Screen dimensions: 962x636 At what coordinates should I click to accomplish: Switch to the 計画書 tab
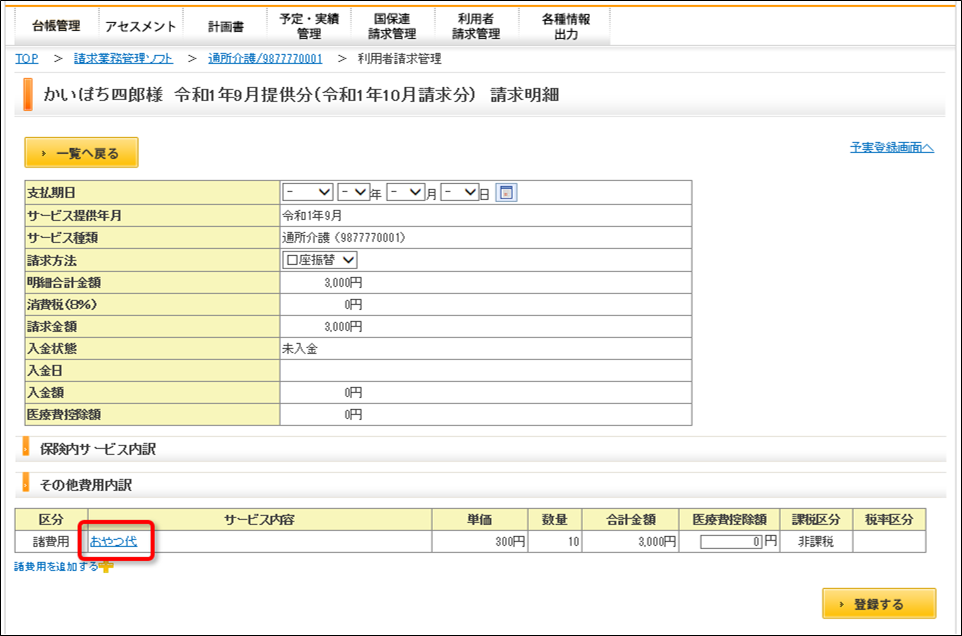tap(225, 26)
